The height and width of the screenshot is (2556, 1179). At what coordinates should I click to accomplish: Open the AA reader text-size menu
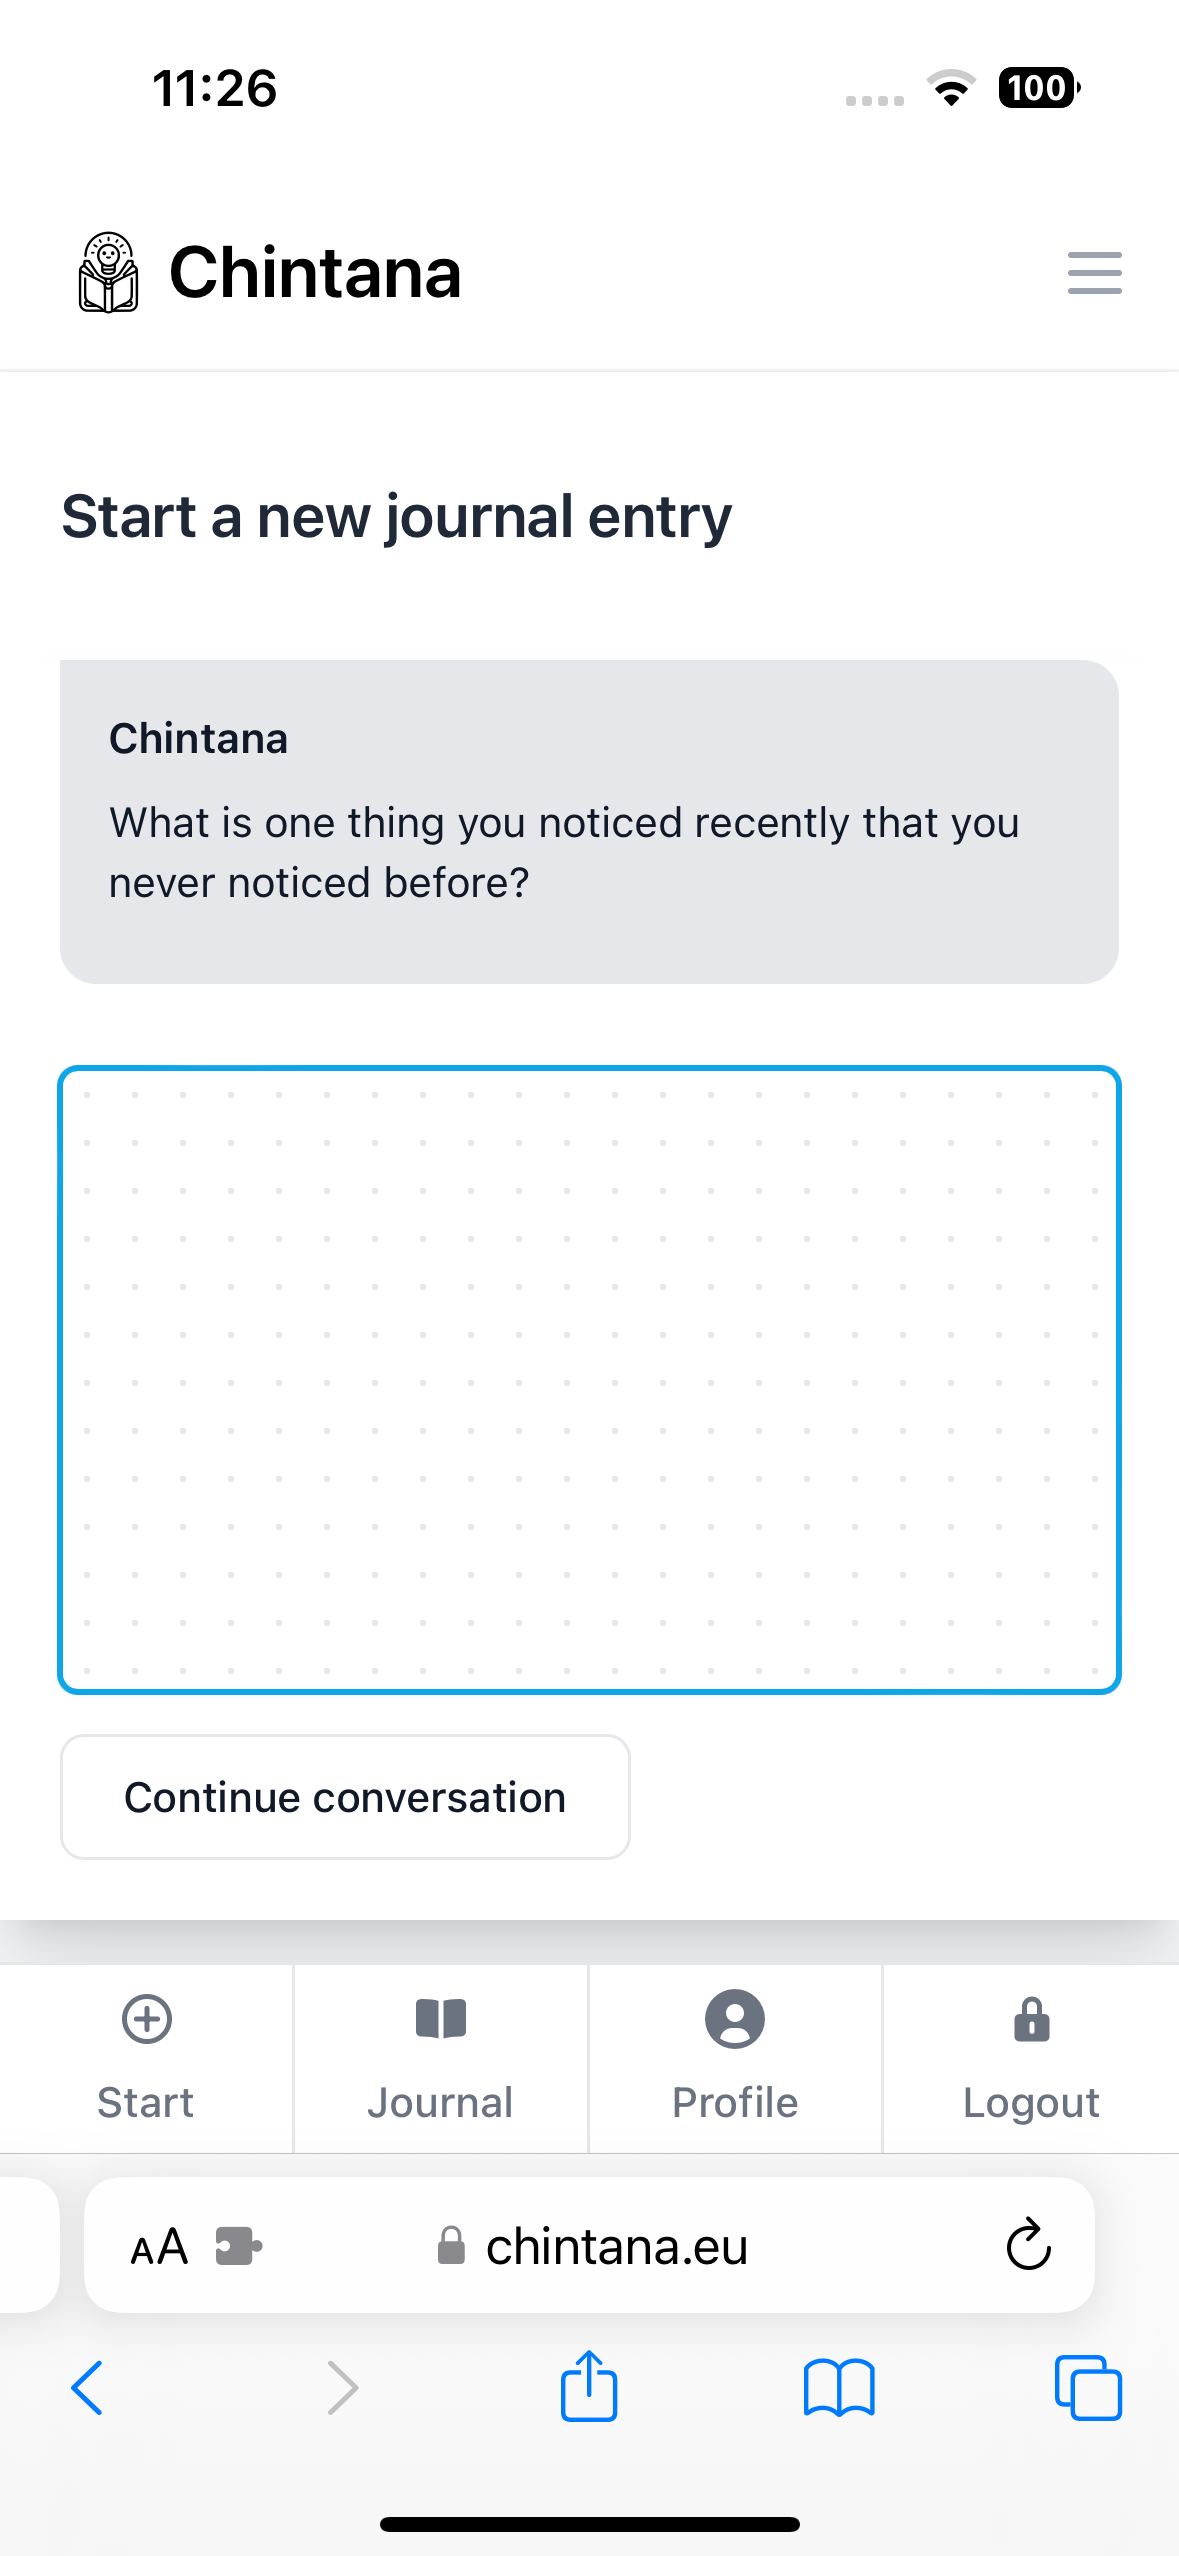(159, 2247)
